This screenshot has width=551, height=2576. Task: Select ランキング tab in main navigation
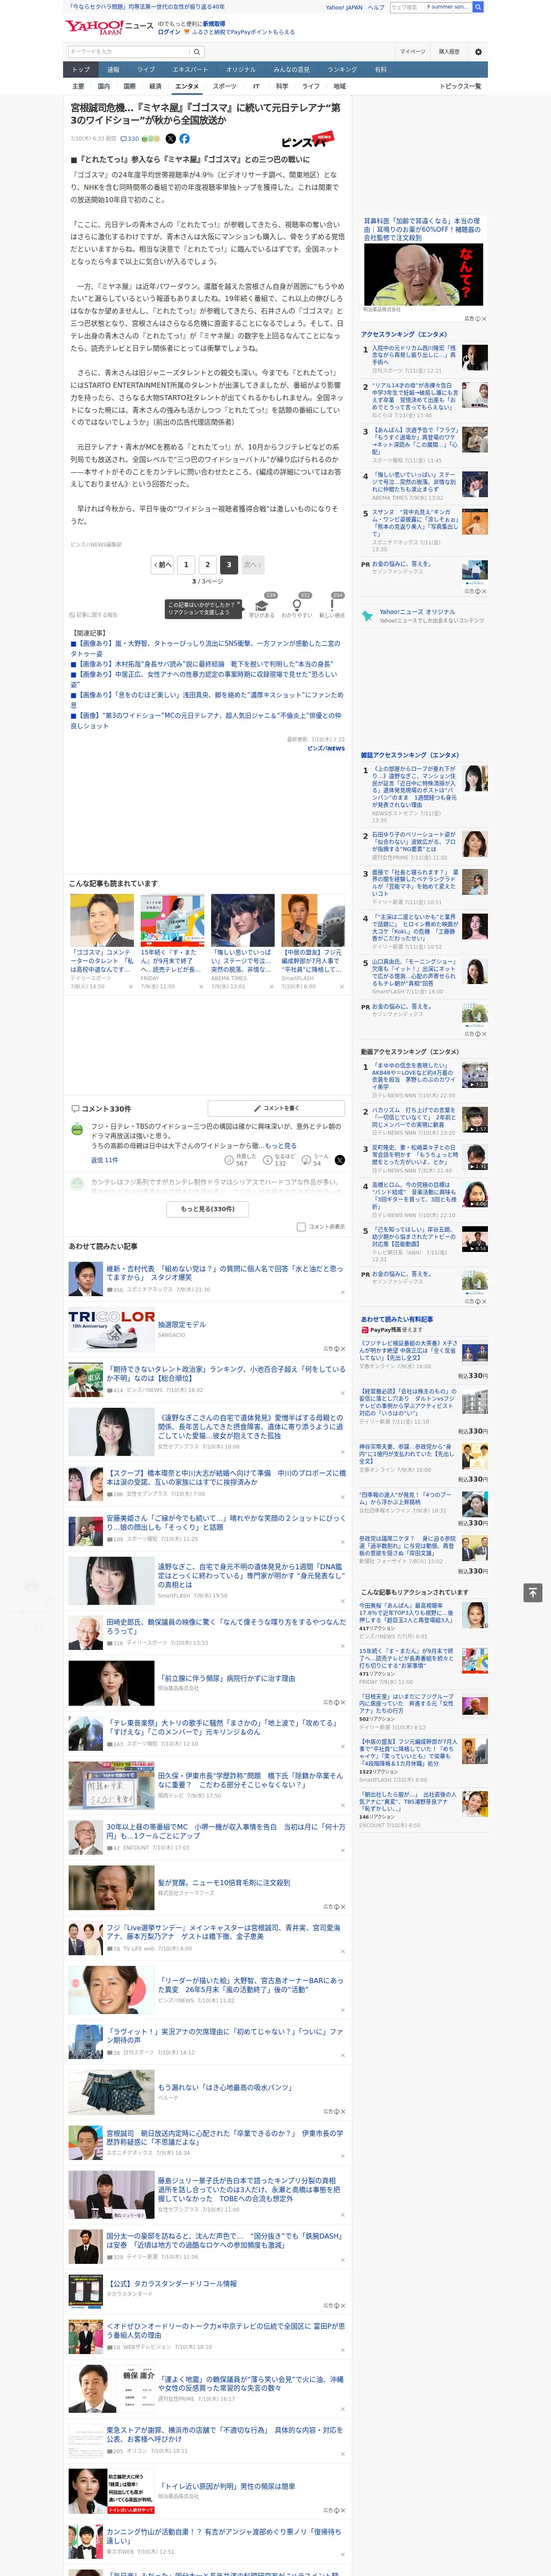pyautogui.click(x=342, y=70)
